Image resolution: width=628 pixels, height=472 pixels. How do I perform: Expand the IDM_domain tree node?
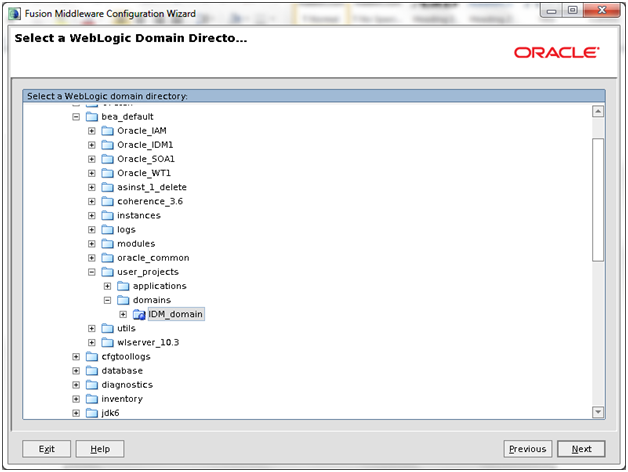[x=123, y=315]
